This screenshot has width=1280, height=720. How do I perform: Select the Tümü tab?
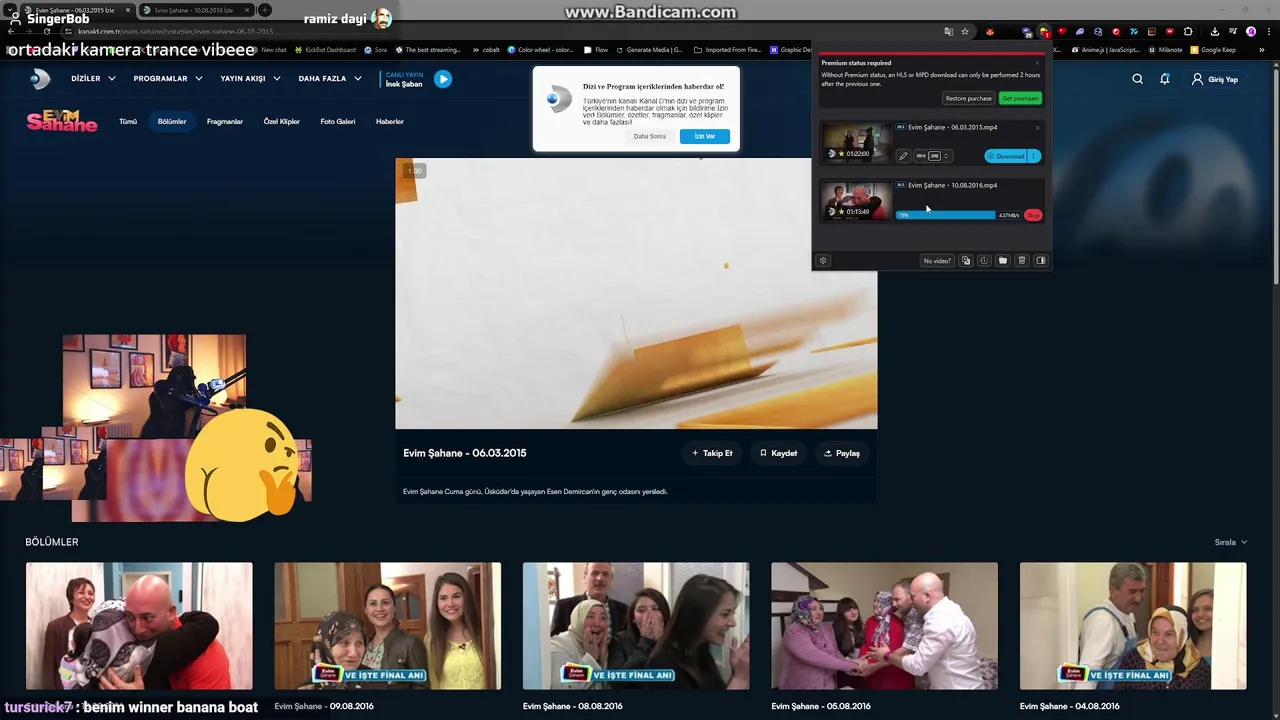tap(128, 122)
